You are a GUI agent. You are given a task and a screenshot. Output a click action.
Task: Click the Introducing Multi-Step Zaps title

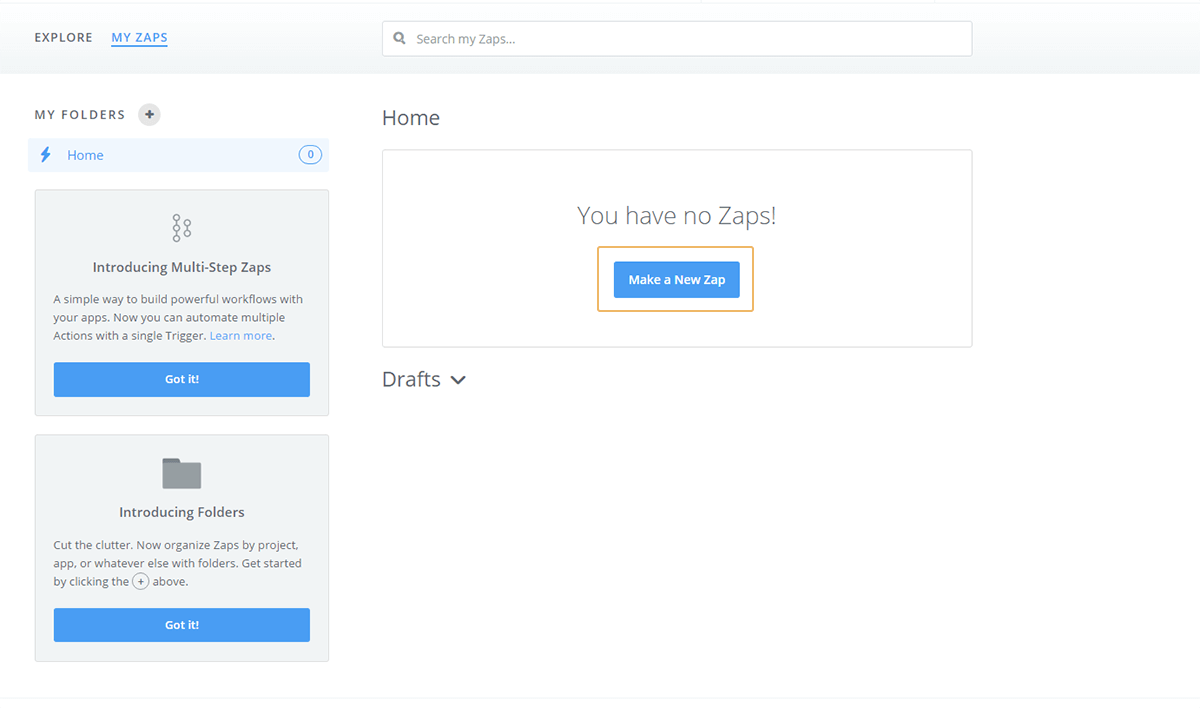pos(182,268)
